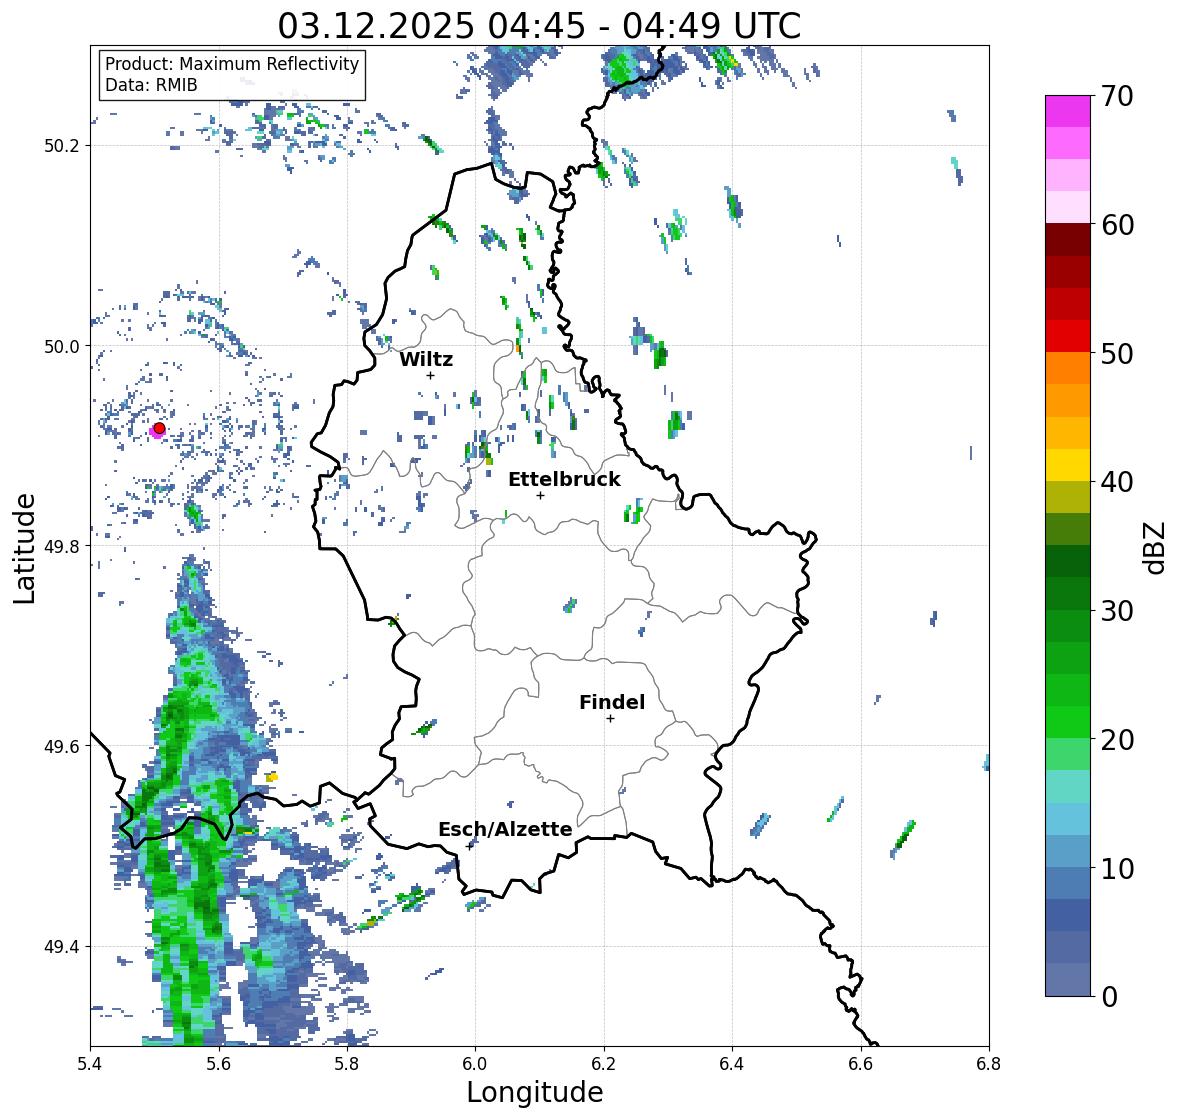Click the cross marker below Findel
Image resolution: width=1179 pixels, height=1117 pixels.
click(x=611, y=719)
